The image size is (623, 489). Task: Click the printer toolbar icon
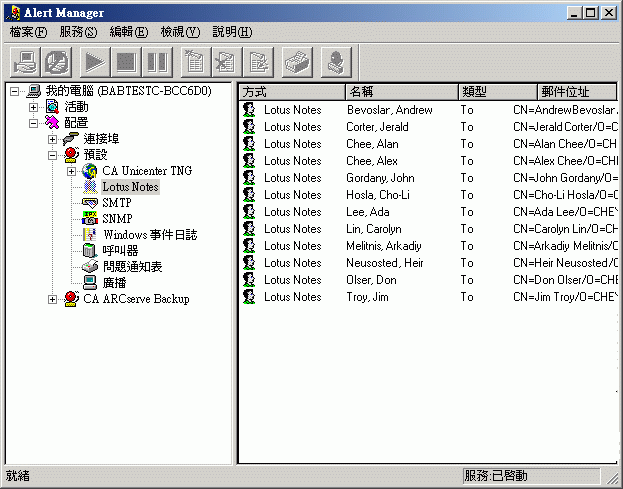297,62
